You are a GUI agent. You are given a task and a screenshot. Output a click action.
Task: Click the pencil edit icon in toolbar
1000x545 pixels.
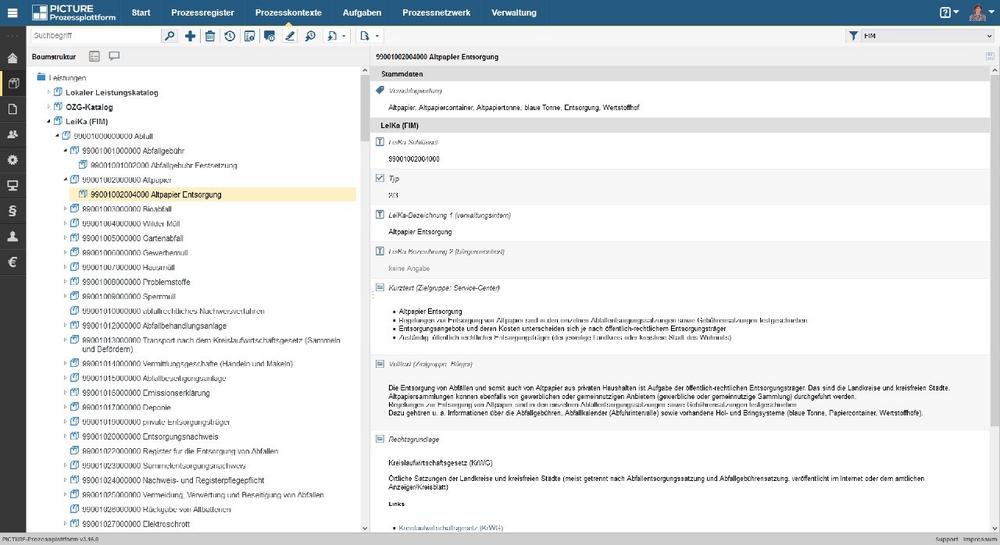click(x=290, y=36)
